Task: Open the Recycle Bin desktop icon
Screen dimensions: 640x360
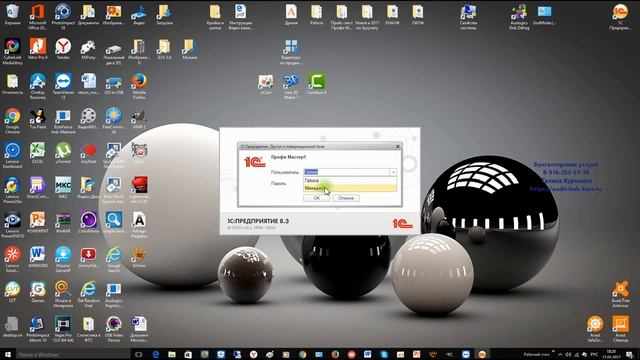Action: click(12, 14)
